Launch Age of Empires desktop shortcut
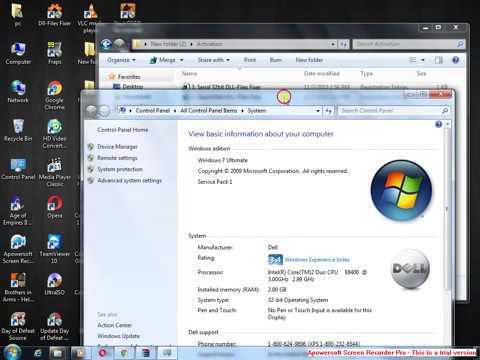Viewport: 480px width, 360px height. pyautogui.click(x=17, y=210)
